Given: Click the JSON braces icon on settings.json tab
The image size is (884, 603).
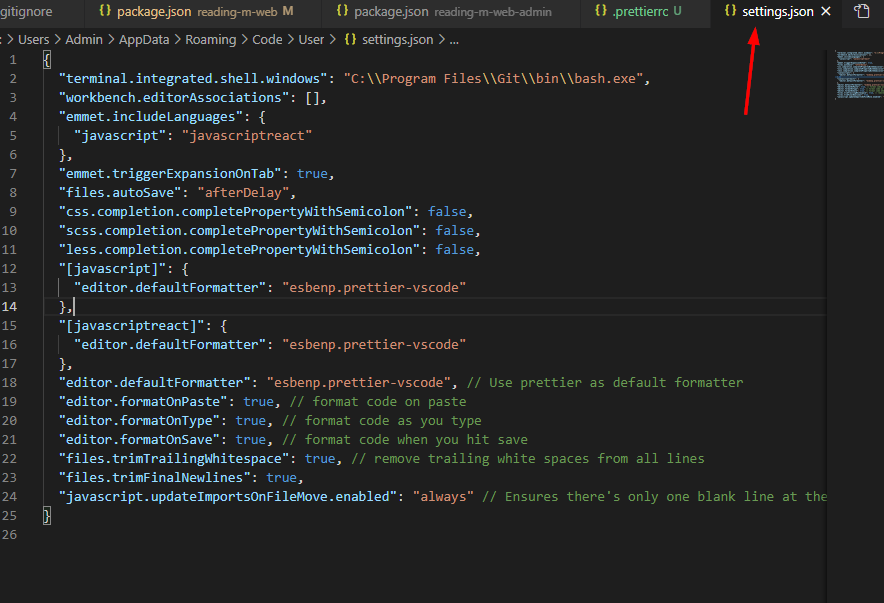Looking at the screenshot, I should (730, 12).
